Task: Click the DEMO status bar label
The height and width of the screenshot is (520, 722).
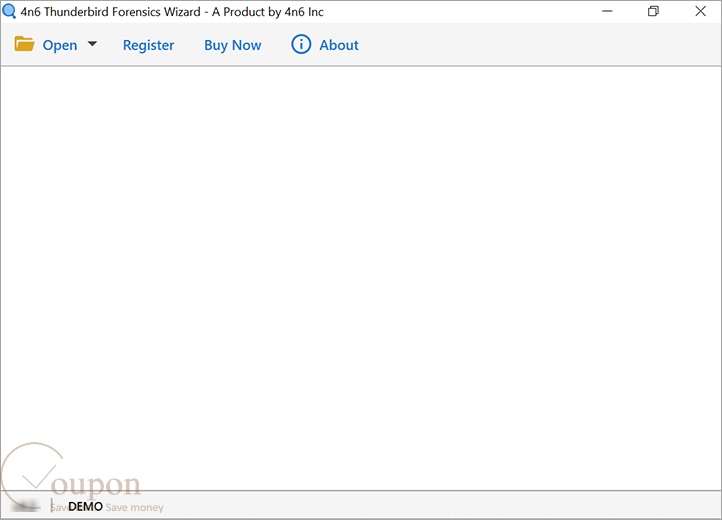Action: (x=85, y=507)
